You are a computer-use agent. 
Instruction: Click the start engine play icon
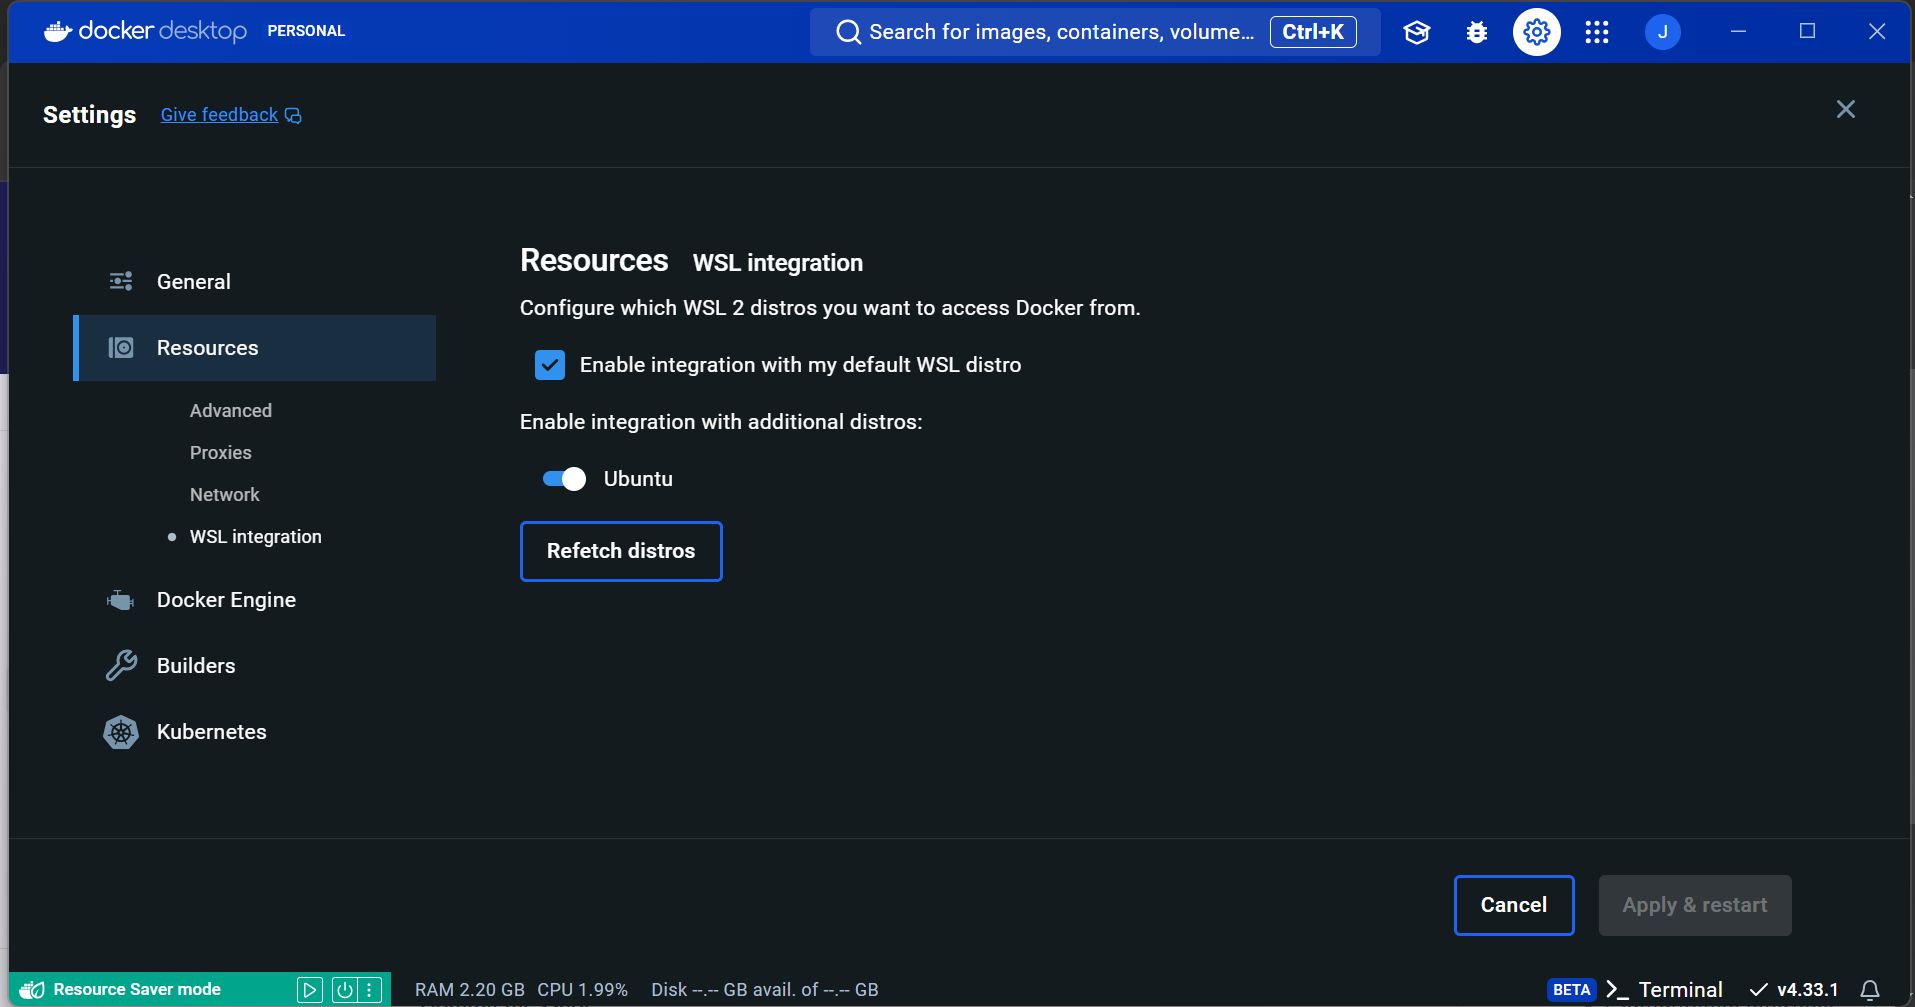(x=310, y=990)
